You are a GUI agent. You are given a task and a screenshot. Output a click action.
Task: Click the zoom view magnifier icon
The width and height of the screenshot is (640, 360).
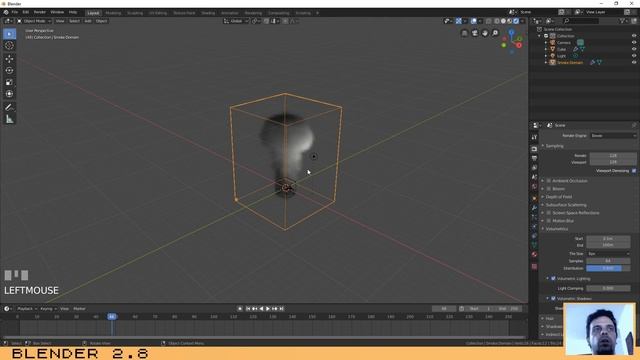click(x=495, y=33)
